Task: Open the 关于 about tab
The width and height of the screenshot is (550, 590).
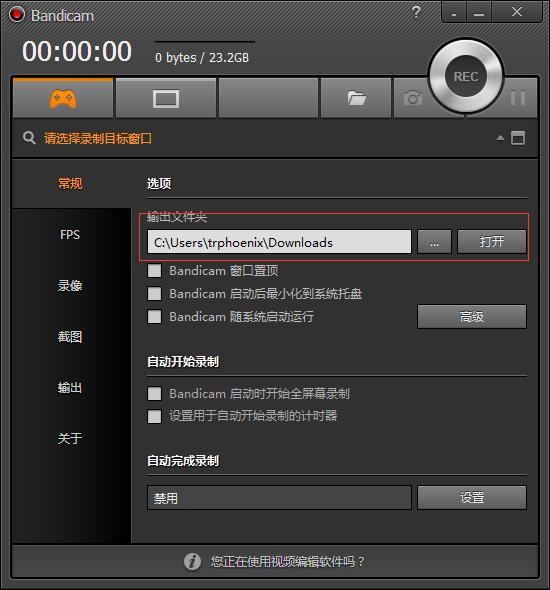Action: (x=70, y=438)
